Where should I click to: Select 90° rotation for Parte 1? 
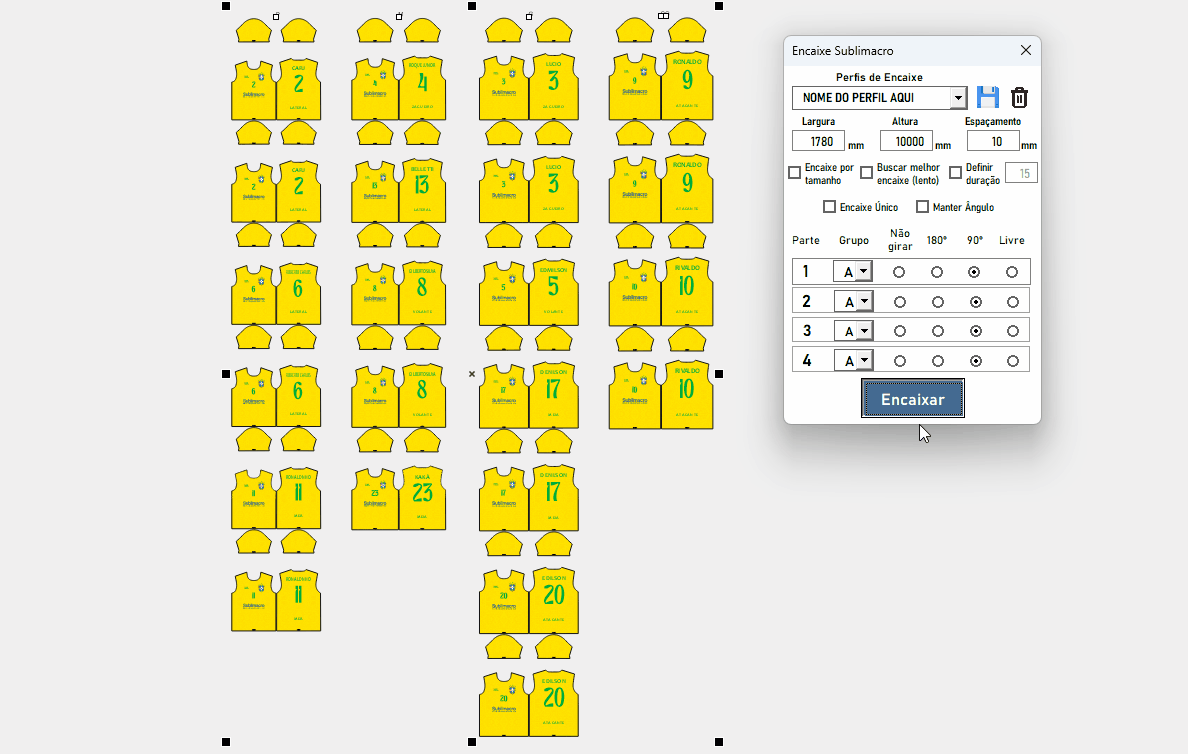pos(974,271)
